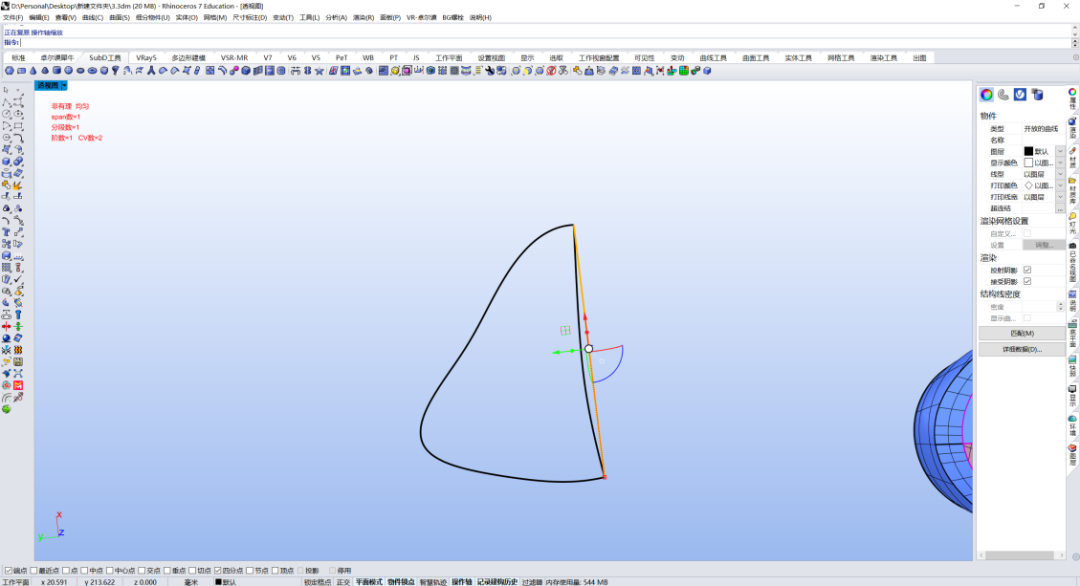Open the 实体(O) menu
The image size is (1080, 586).
tap(186, 17)
